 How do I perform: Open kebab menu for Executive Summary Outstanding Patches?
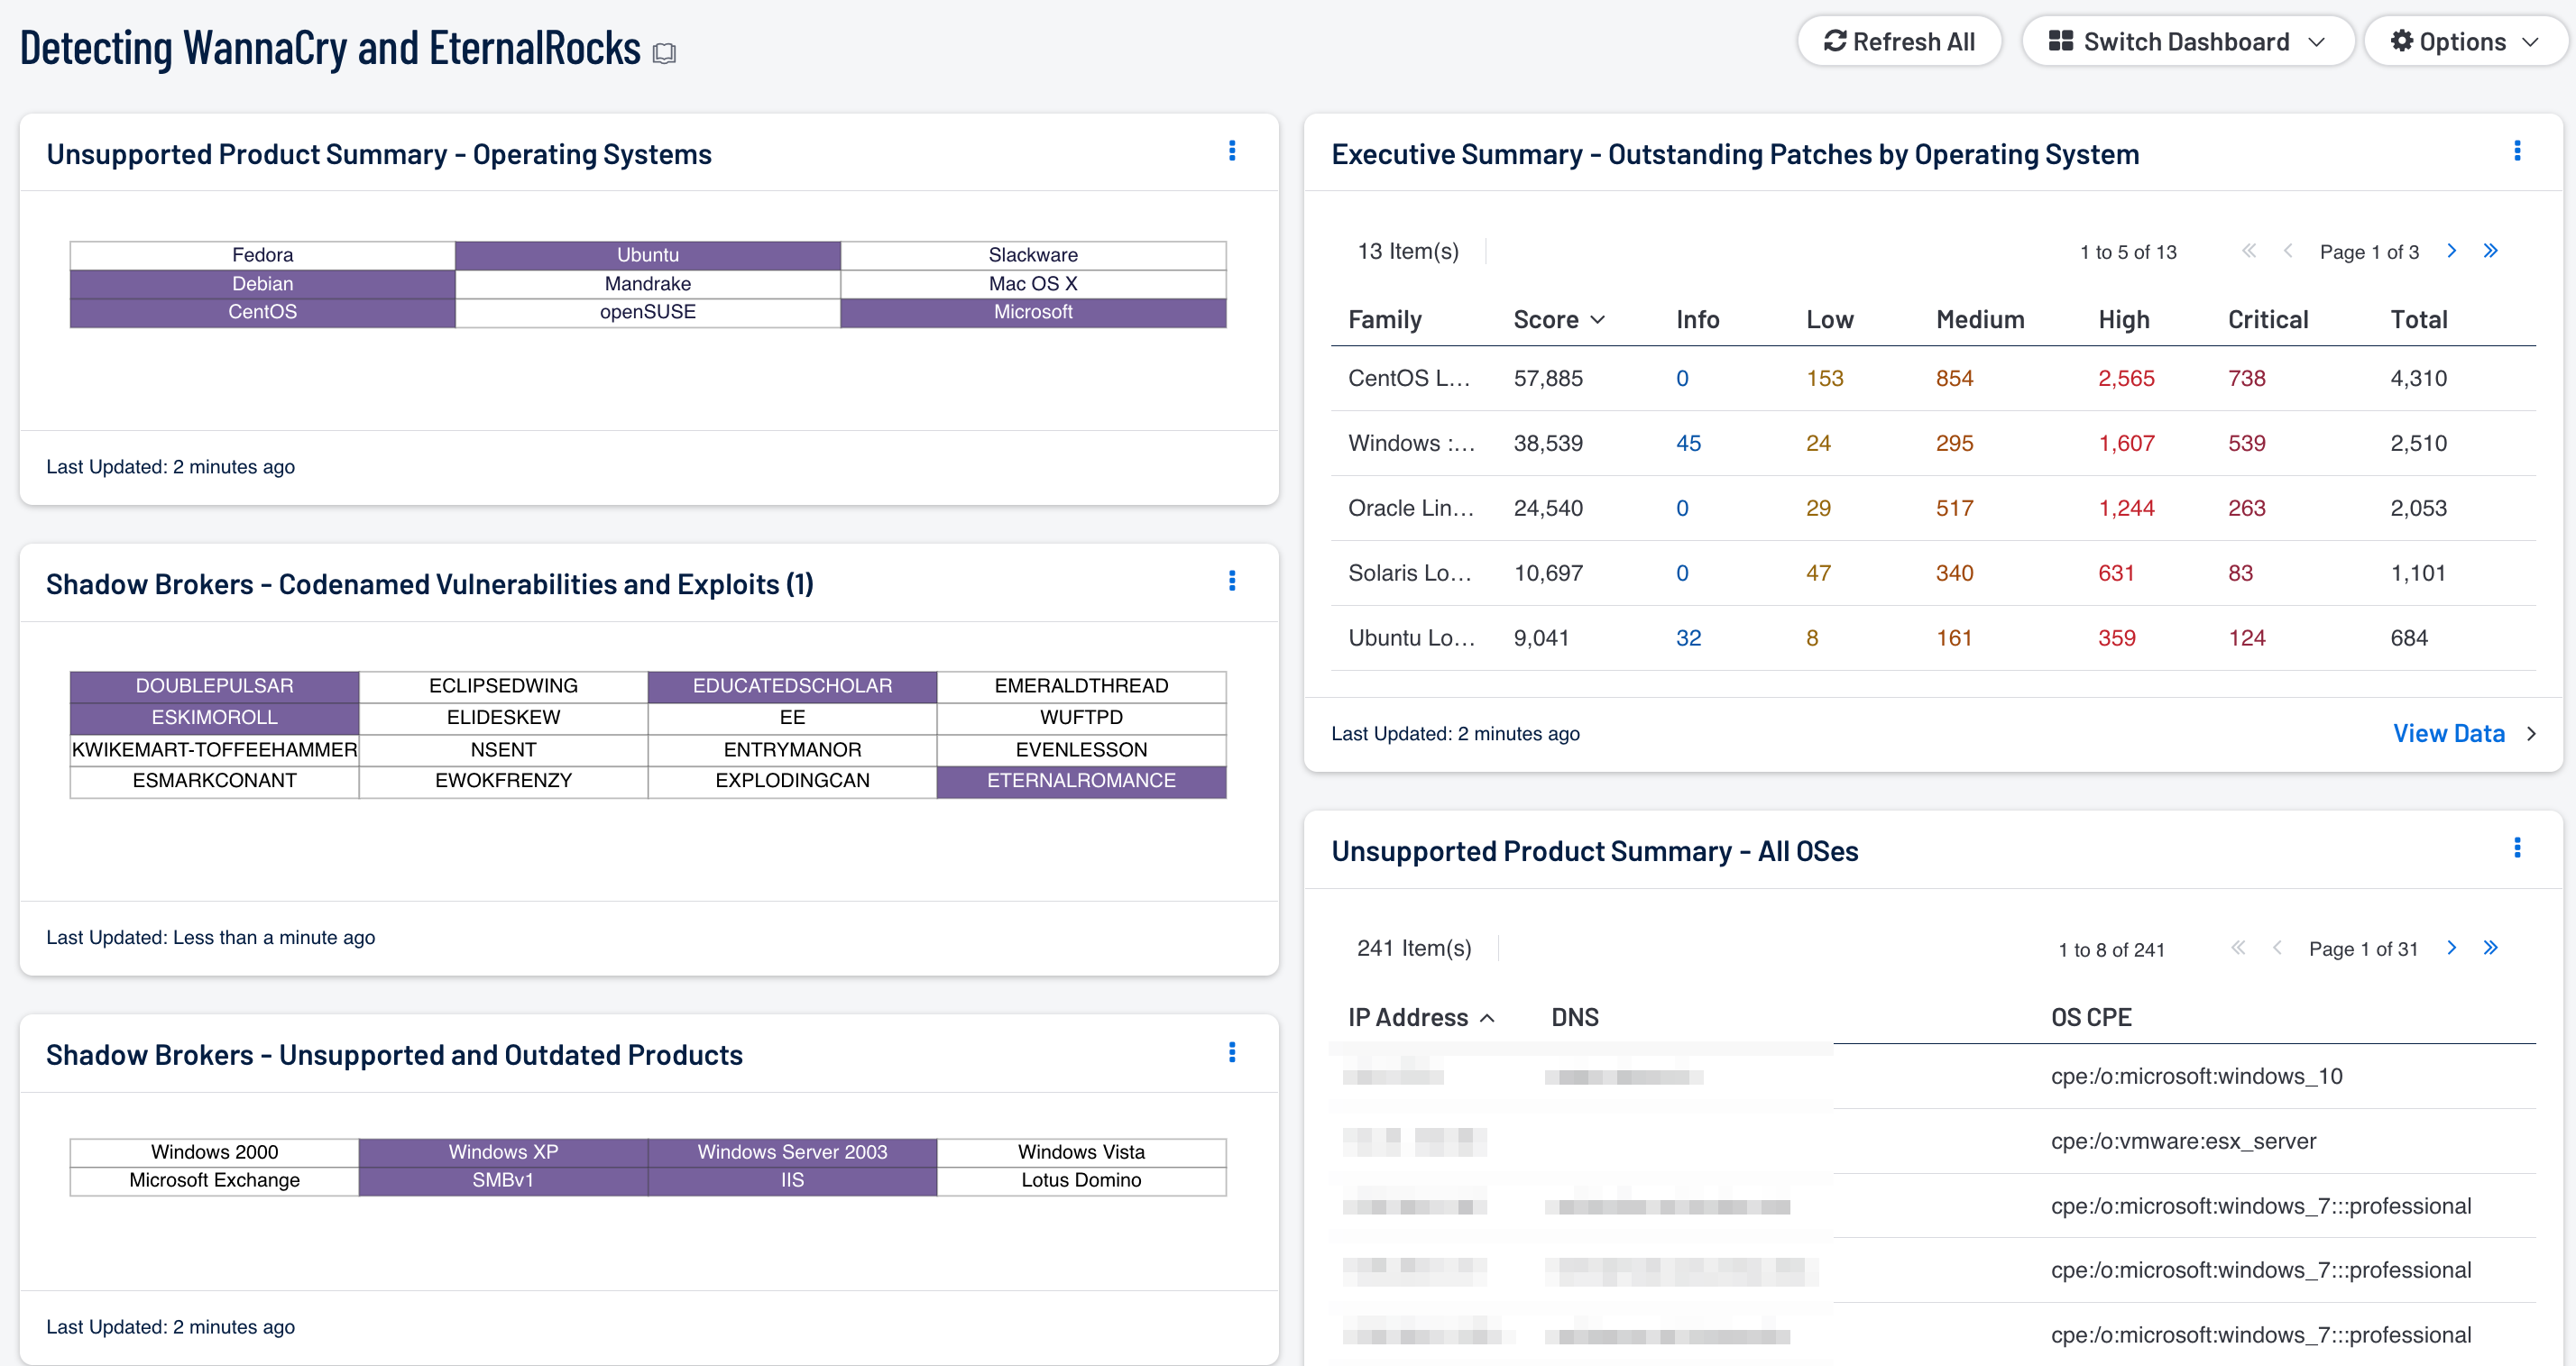click(2517, 151)
